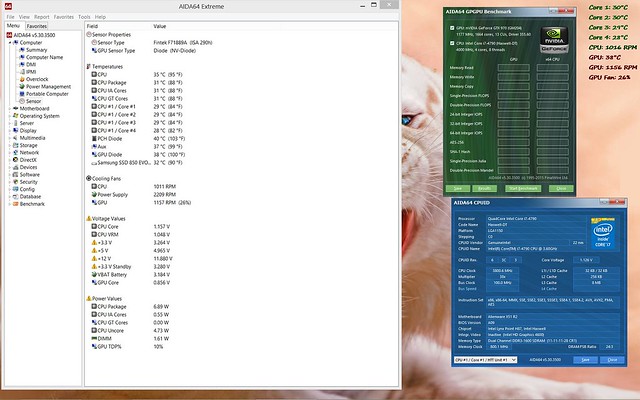Open the Favorites menu
Screen dimensions: 640x400
(64, 17)
